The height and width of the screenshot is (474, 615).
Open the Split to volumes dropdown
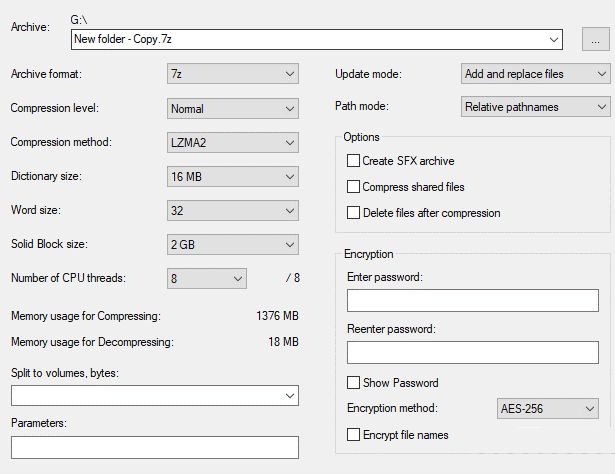point(155,396)
